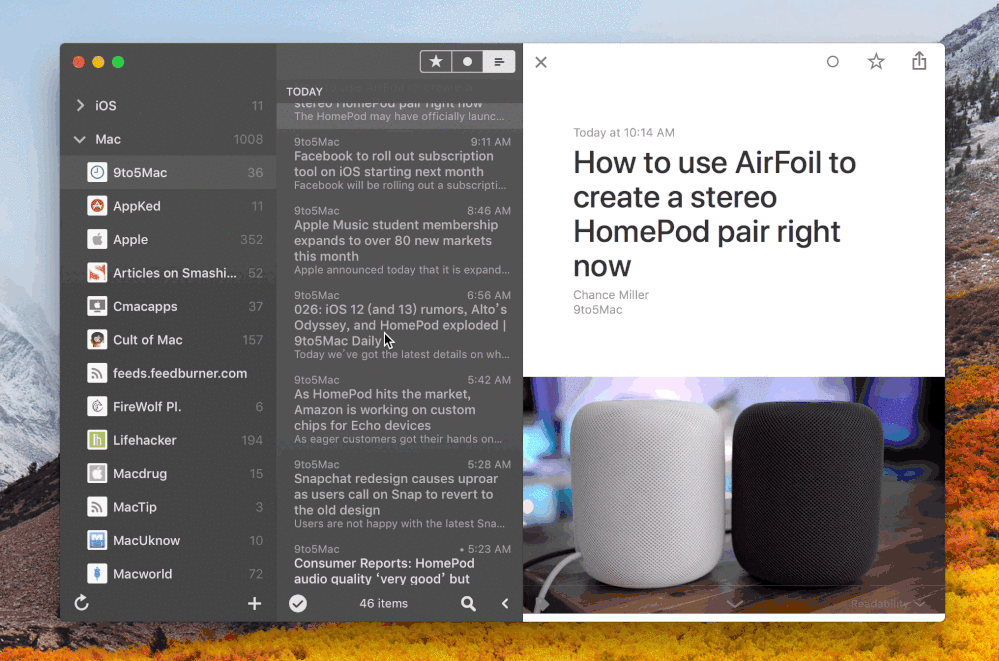This screenshot has width=999, height=661.
Task: Expand the iOS folder
Action: pyautogui.click(x=80, y=105)
